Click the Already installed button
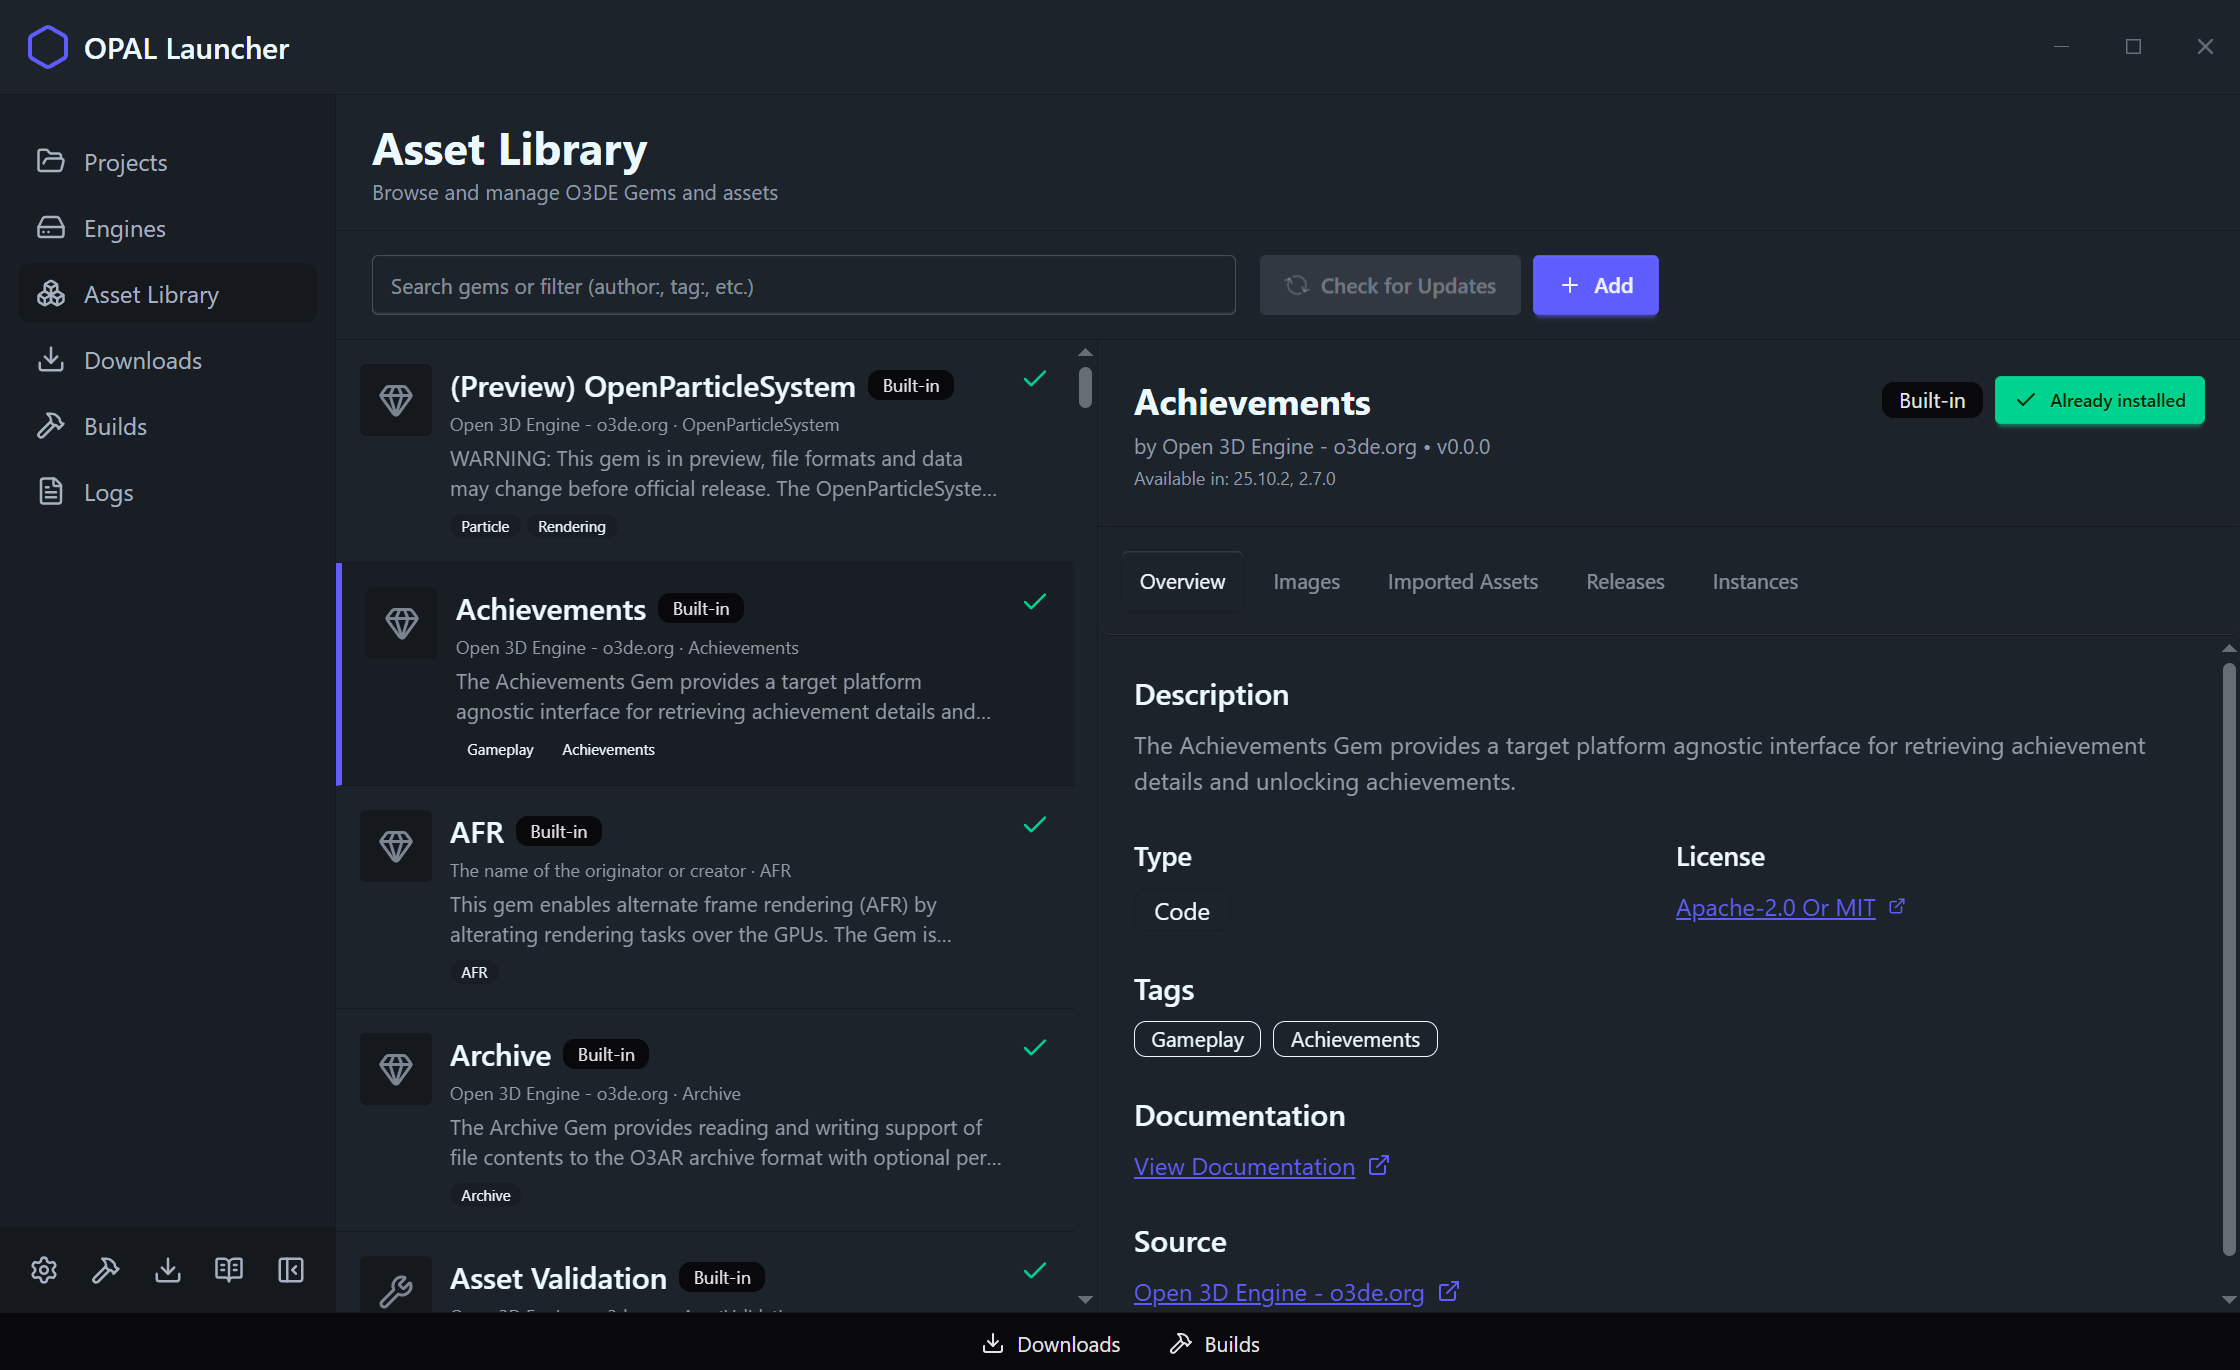Viewport: 2240px width, 1370px height. (2100, 401)
